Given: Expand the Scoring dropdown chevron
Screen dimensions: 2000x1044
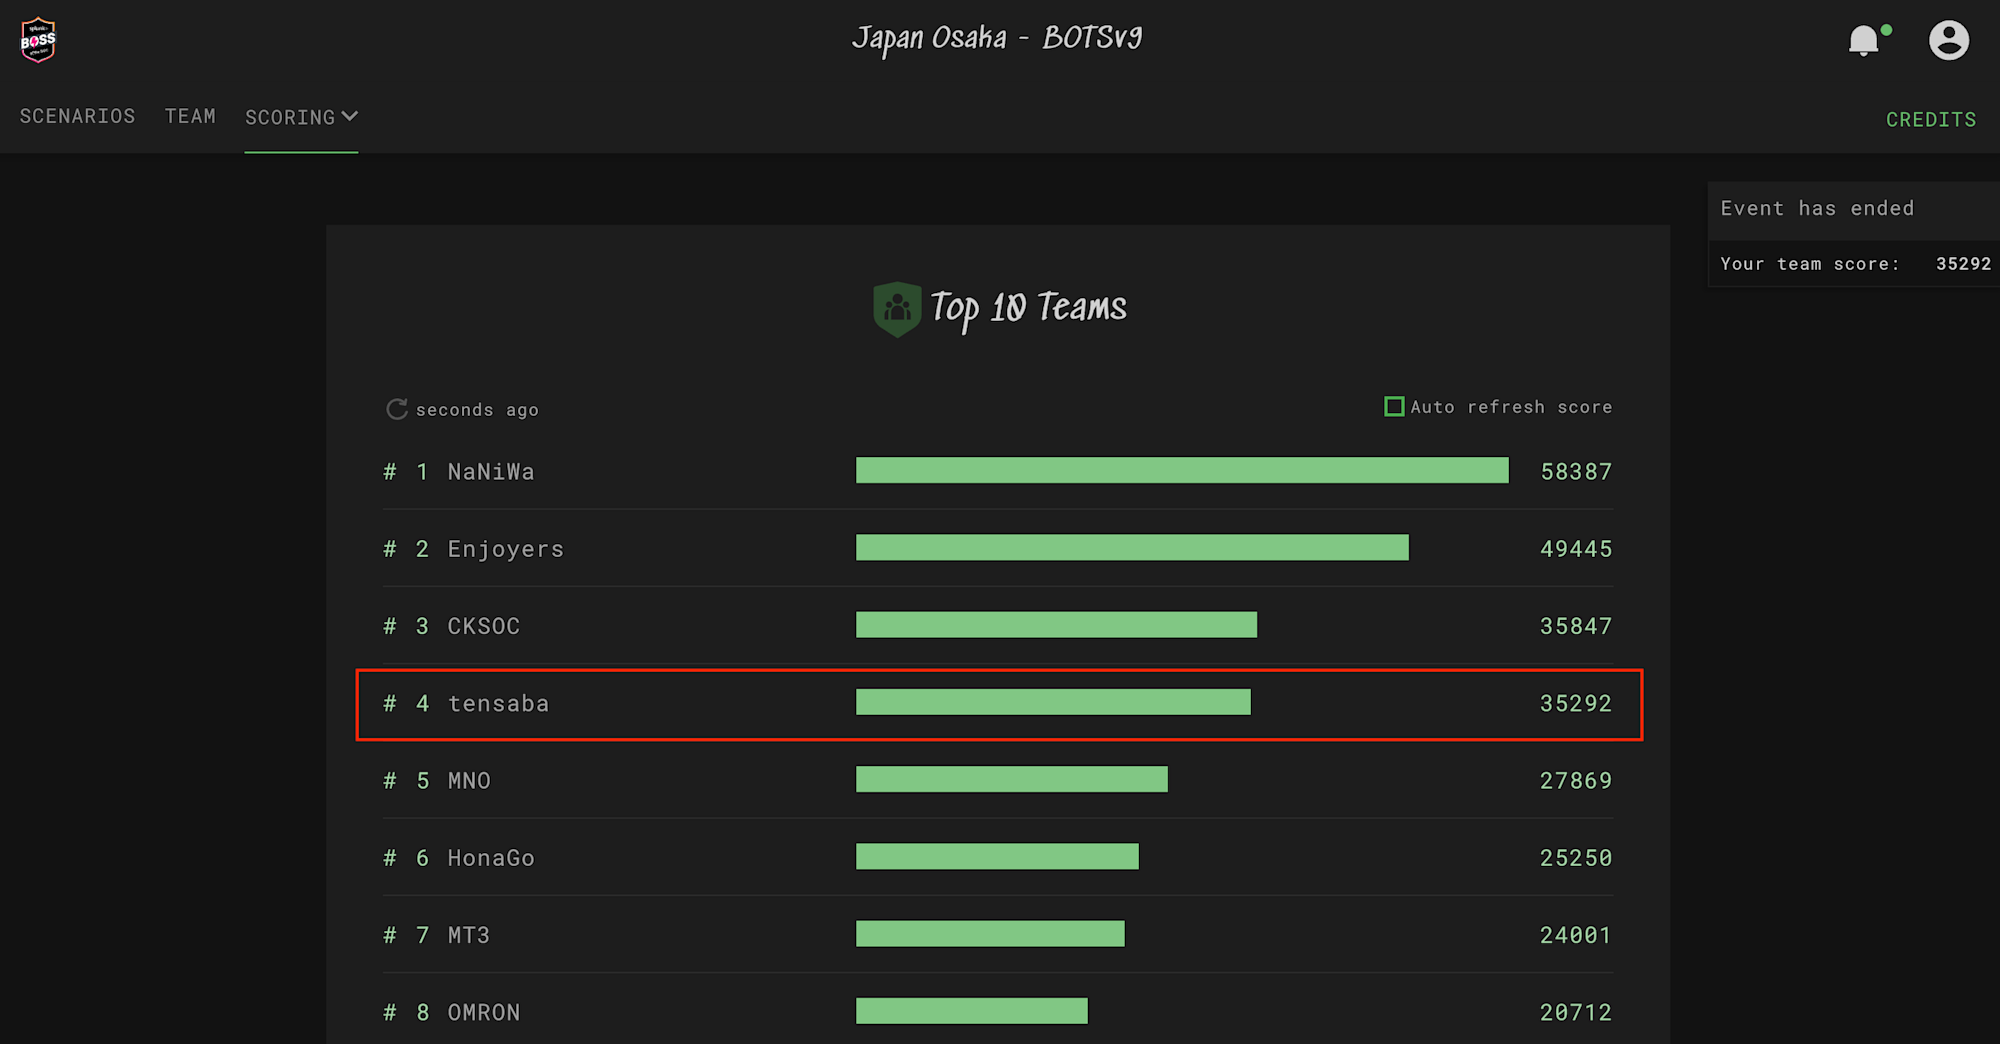Looking at the screenshot, I should (x=350, y=117).
